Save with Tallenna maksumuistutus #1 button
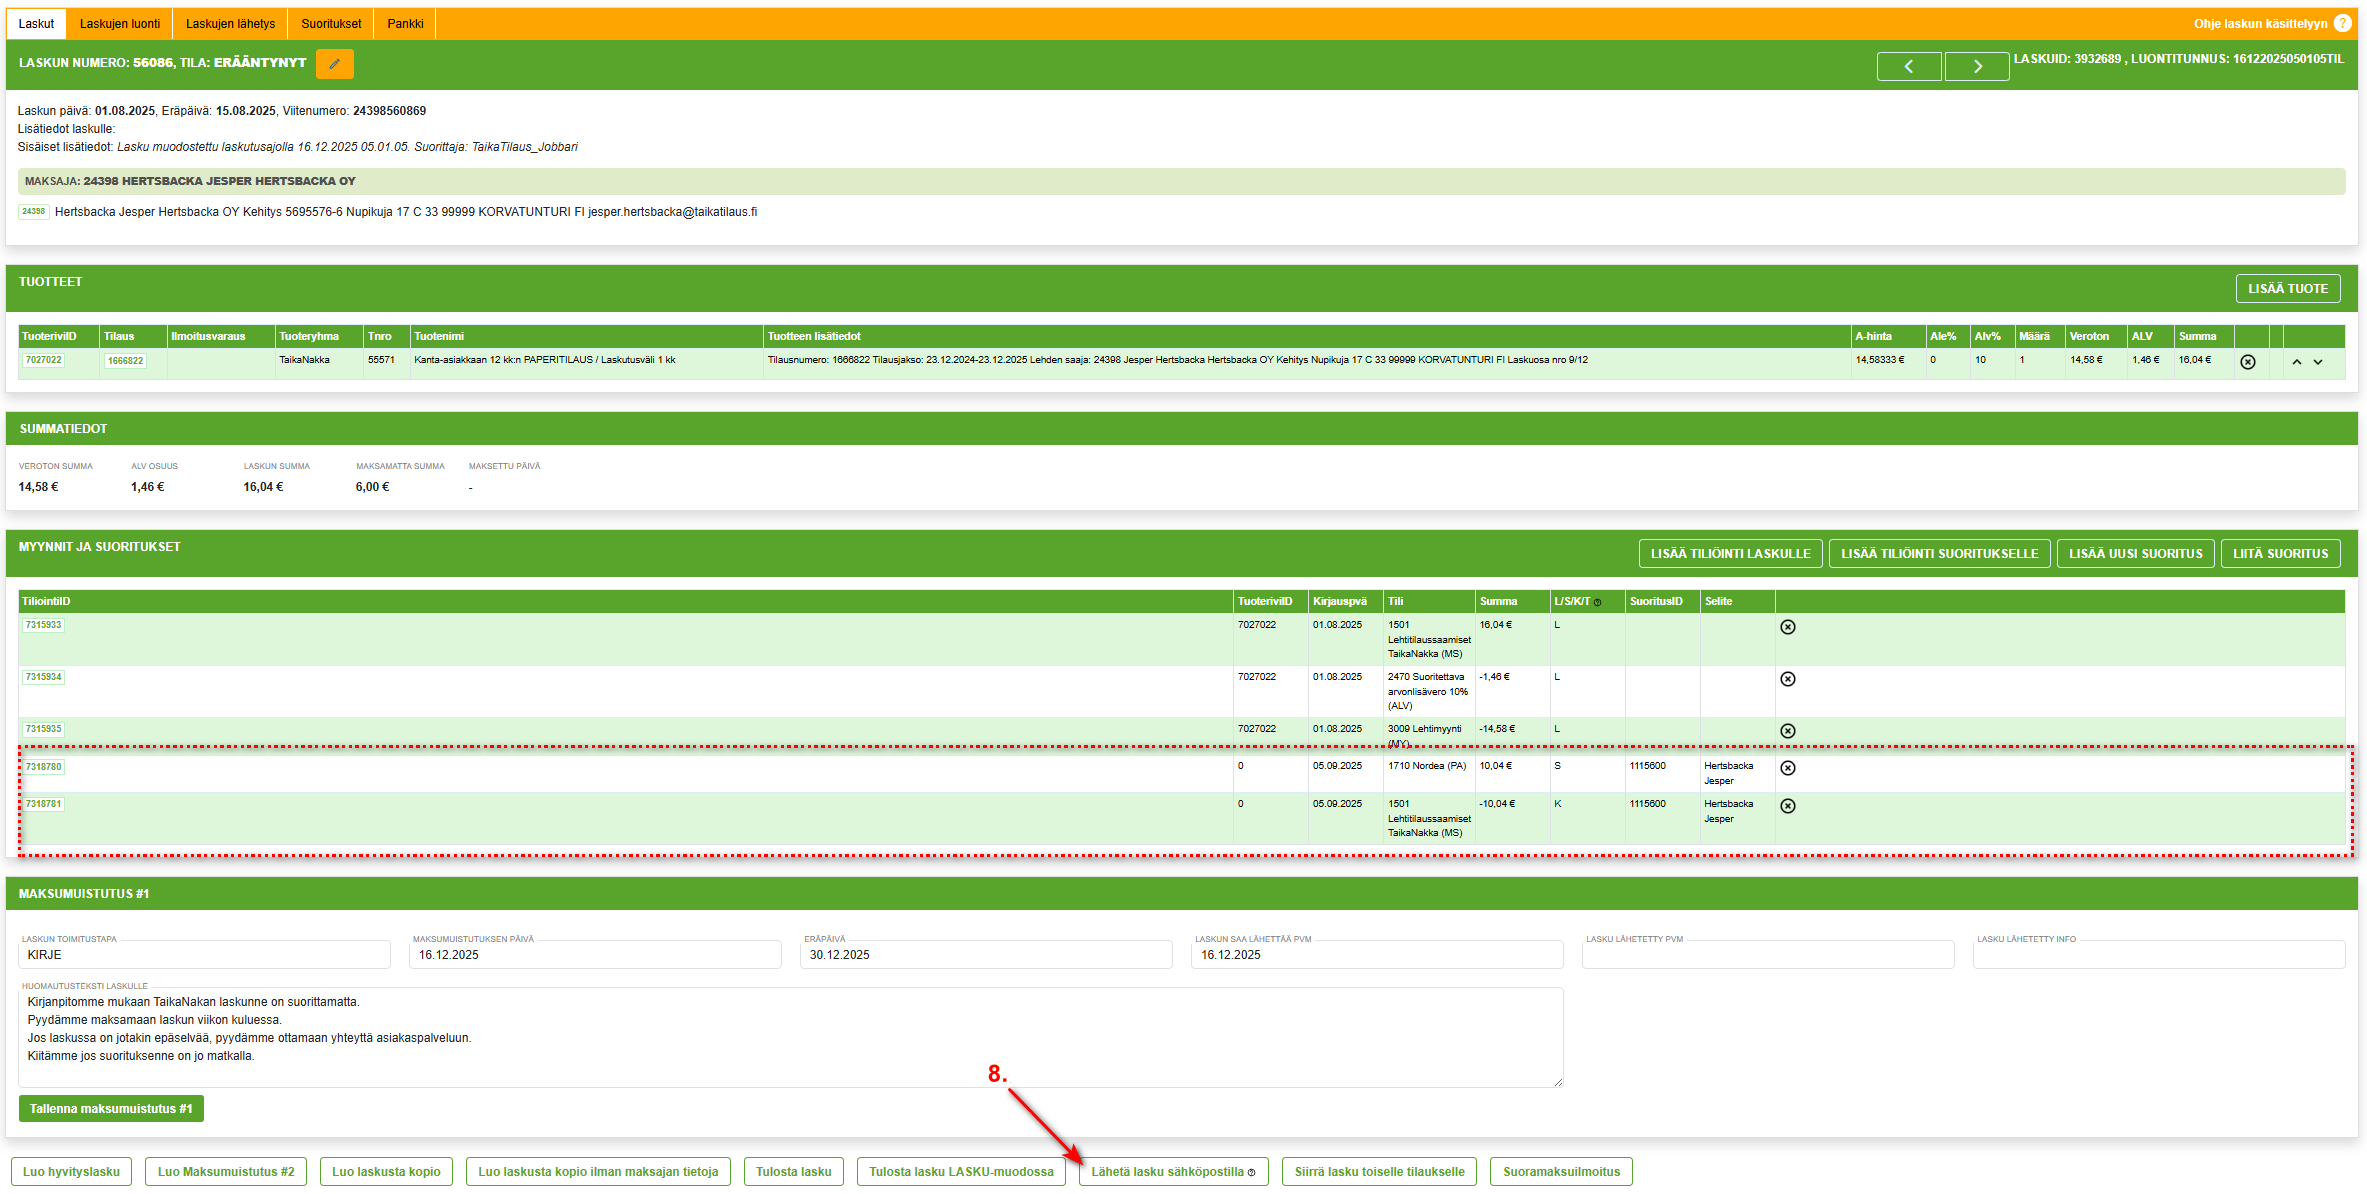The width and height of the screenshot is (2367, 1194). (111, 1109)
